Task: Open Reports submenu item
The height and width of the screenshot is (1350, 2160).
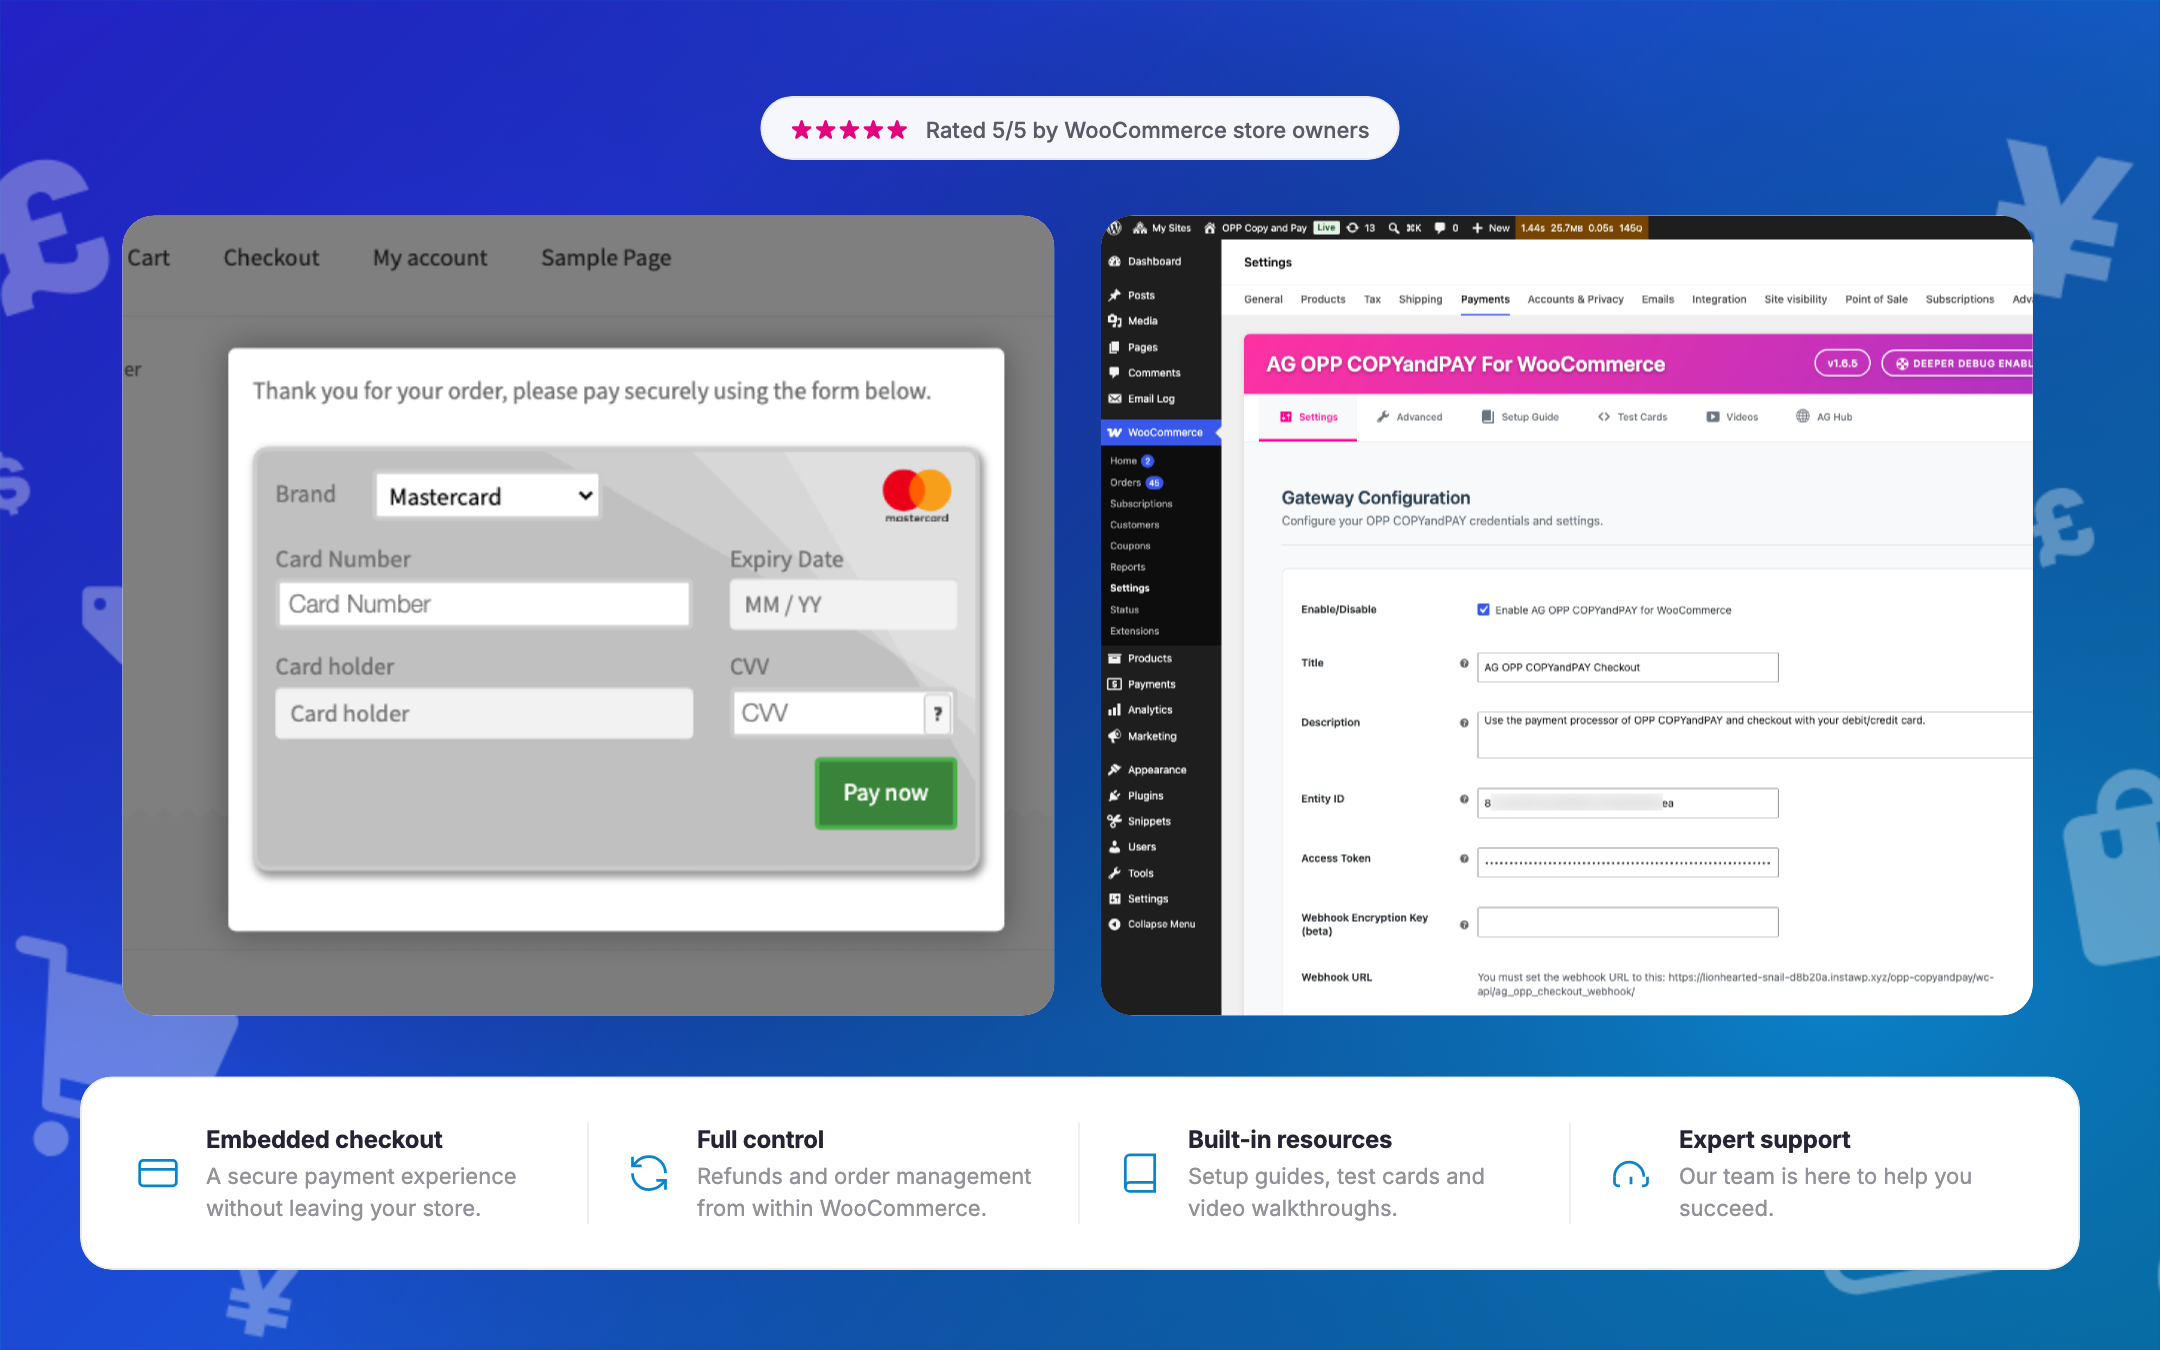Action: tap(1127, 566)
